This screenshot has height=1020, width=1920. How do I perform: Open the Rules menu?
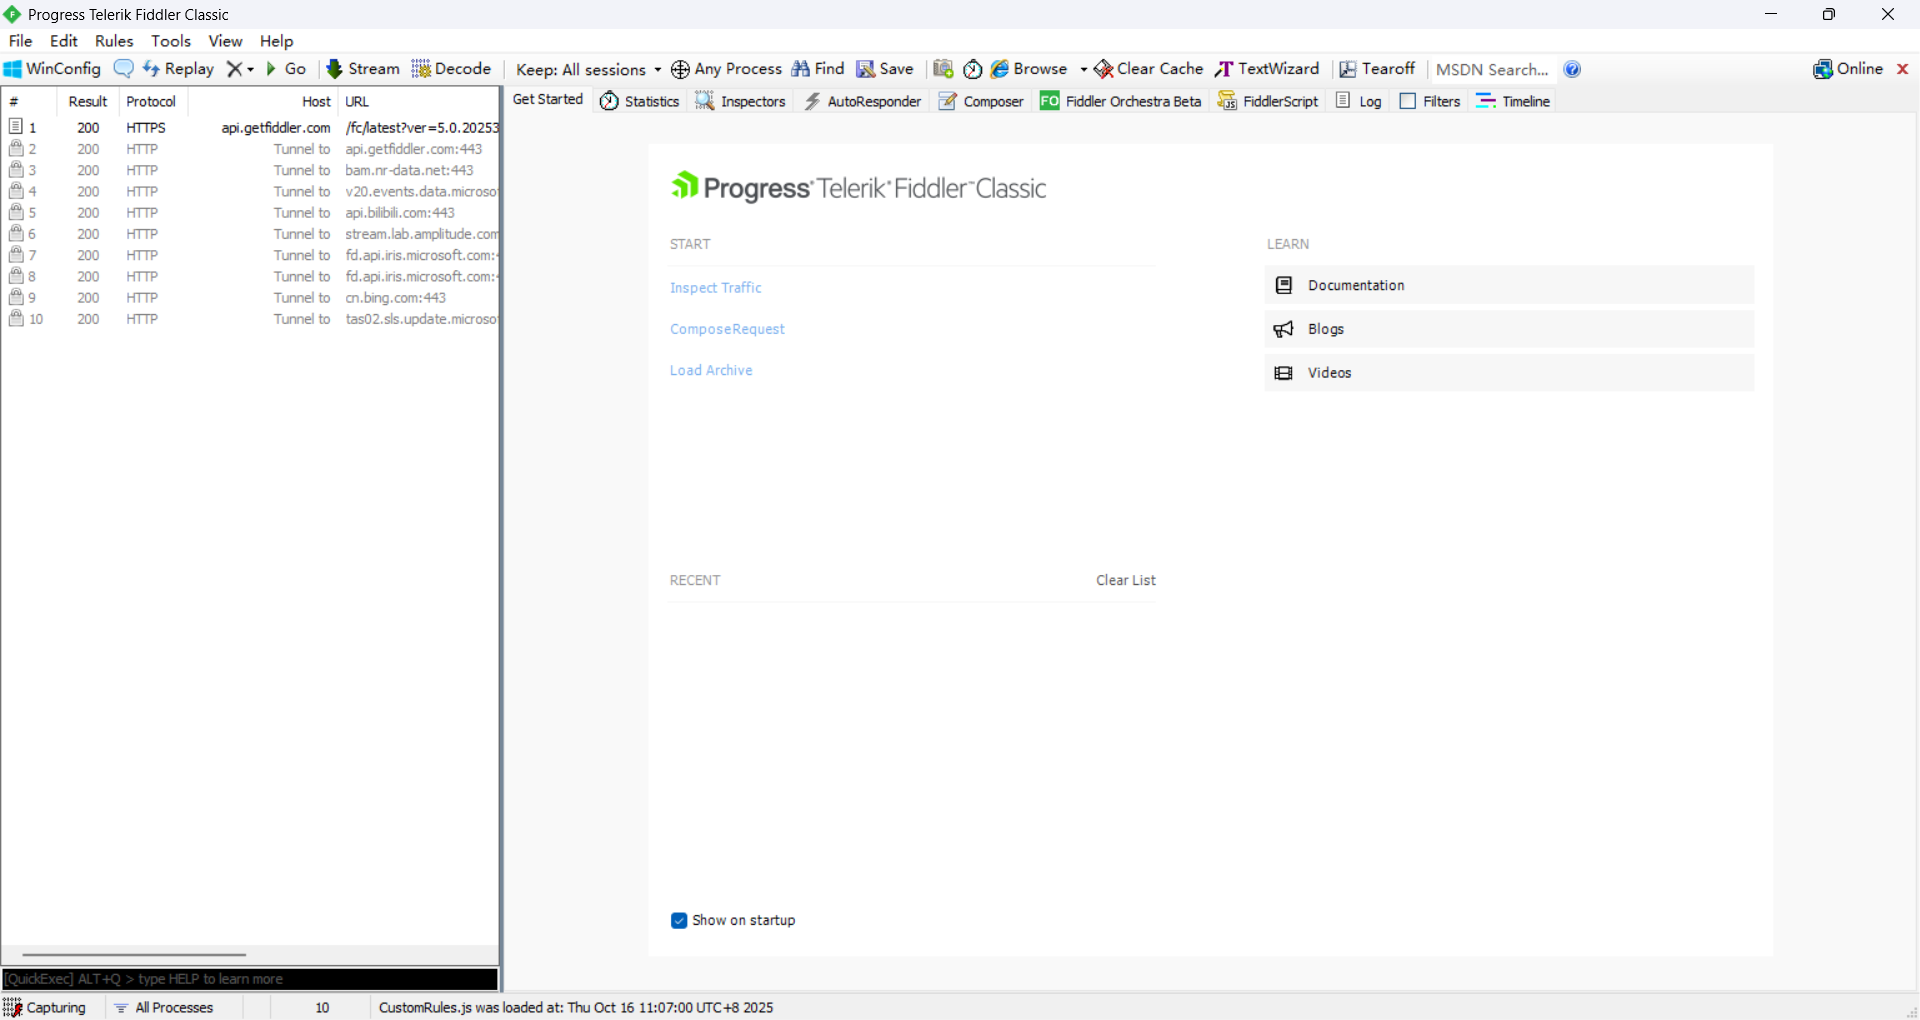coord(114,41)
